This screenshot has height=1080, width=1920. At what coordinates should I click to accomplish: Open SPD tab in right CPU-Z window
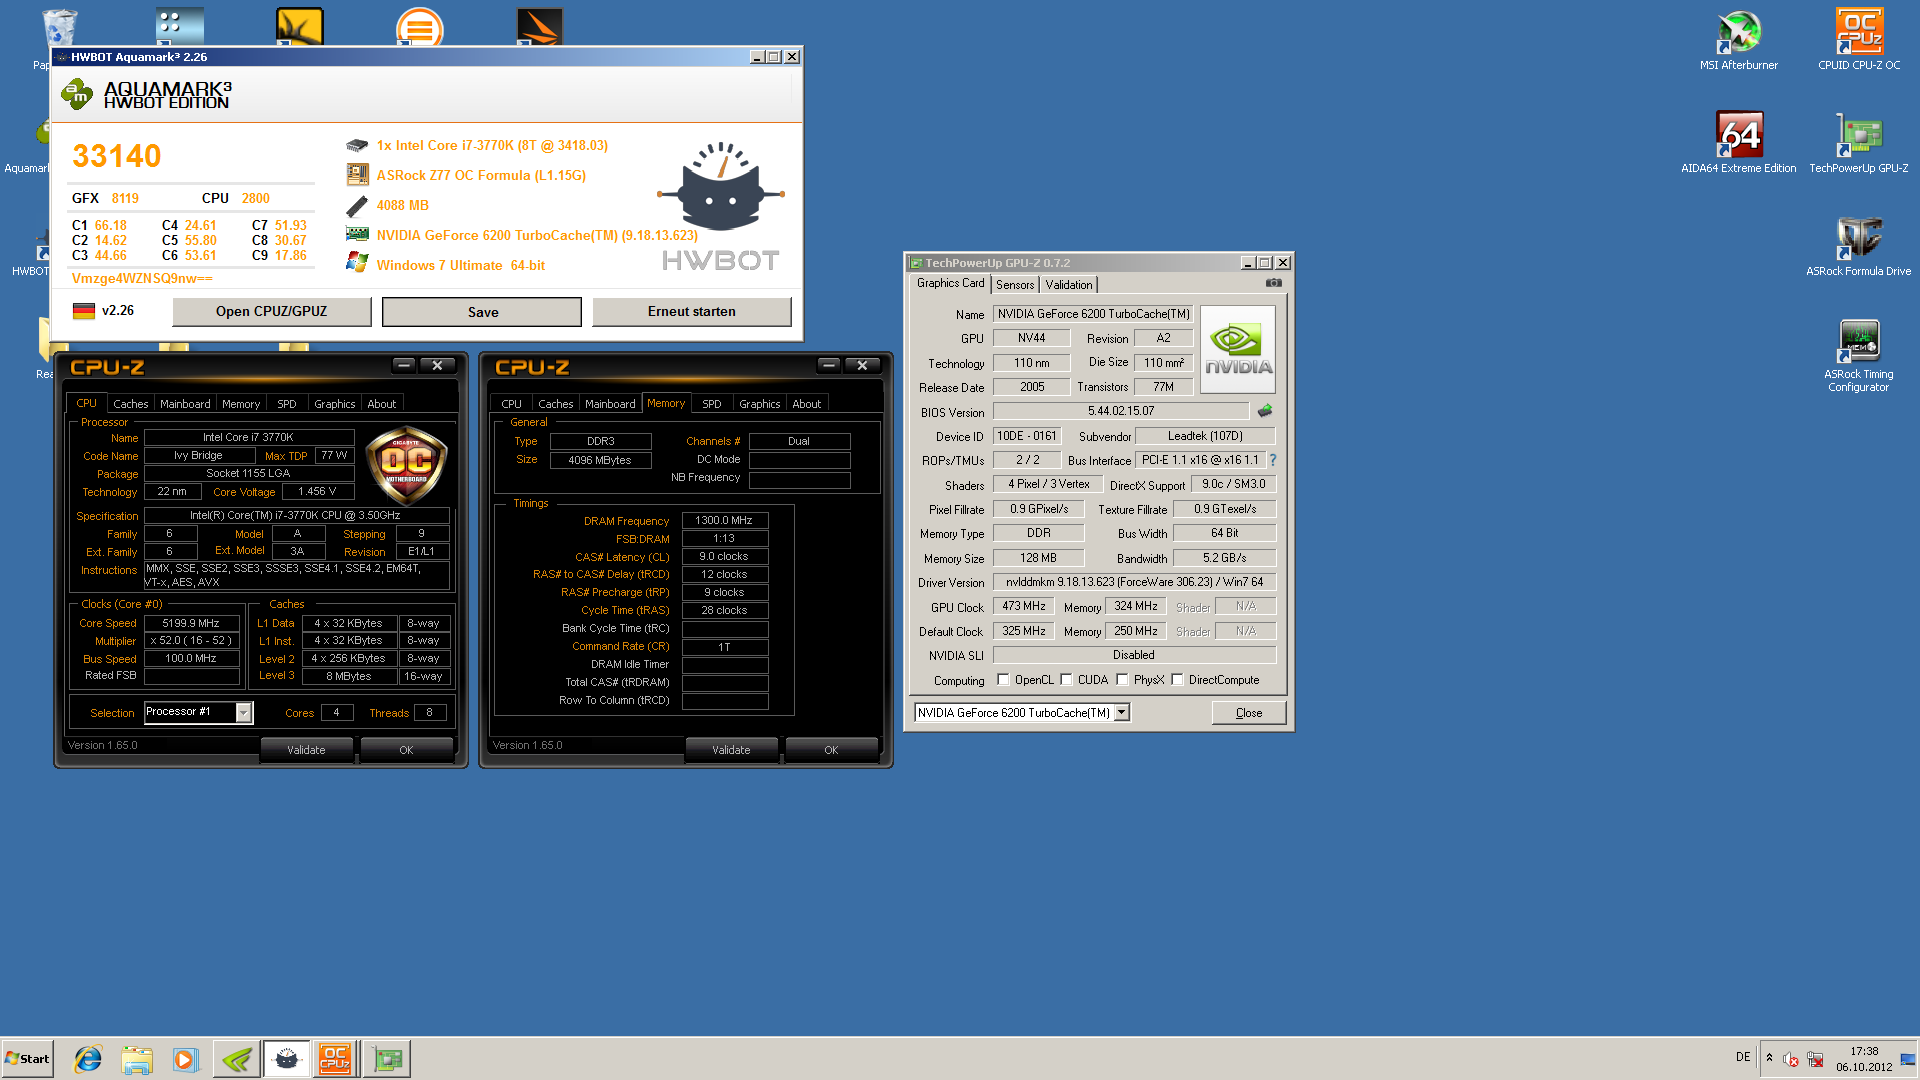pyautogui.click(x=712, y=404)
